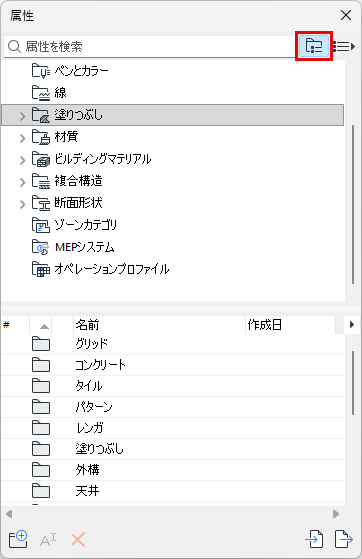Select ペンとカラー tree label

click(x=82, y=71)
